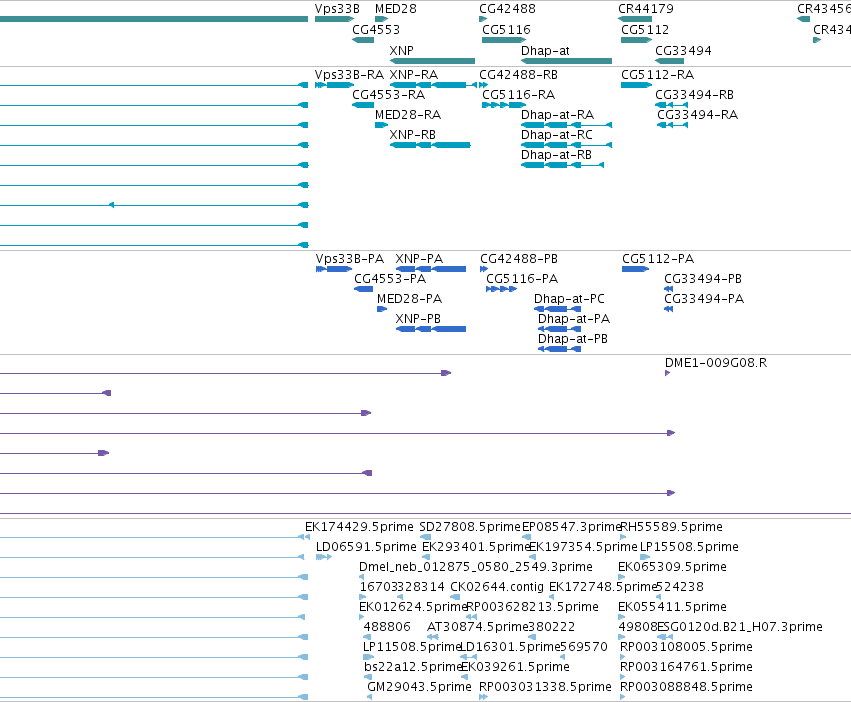
Task: Select the Vps33B gene glyph
Action: click(334, 19)
